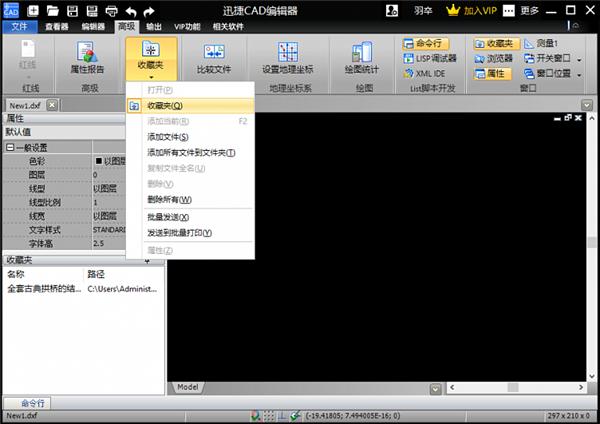600x424 pixels.
Task: Collapse the 一般设置 property group
Action: 10,147
